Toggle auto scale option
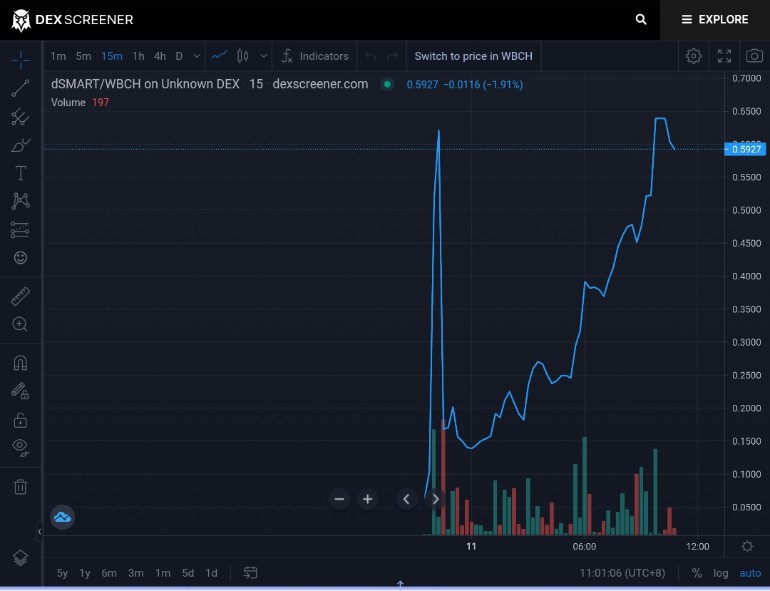 (x=750, y=573)
